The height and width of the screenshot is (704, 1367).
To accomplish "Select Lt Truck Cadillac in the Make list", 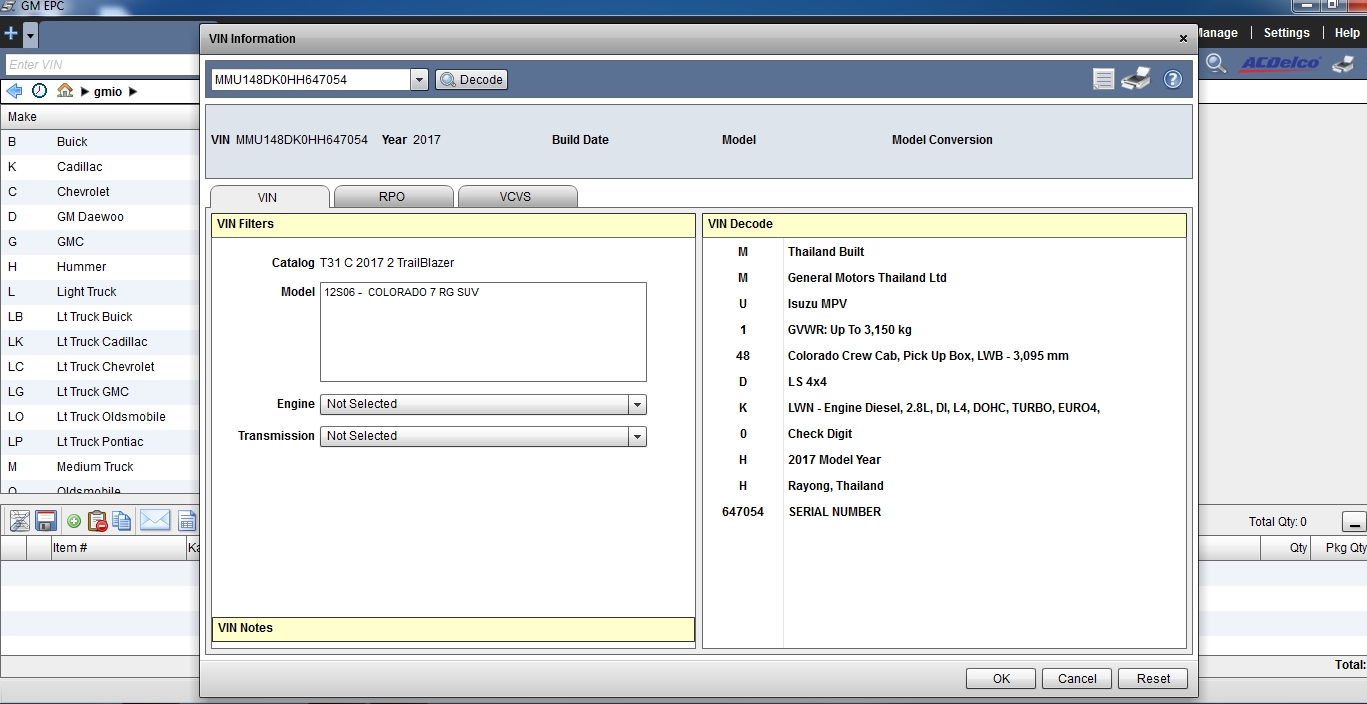I will (x=100, y=342).
